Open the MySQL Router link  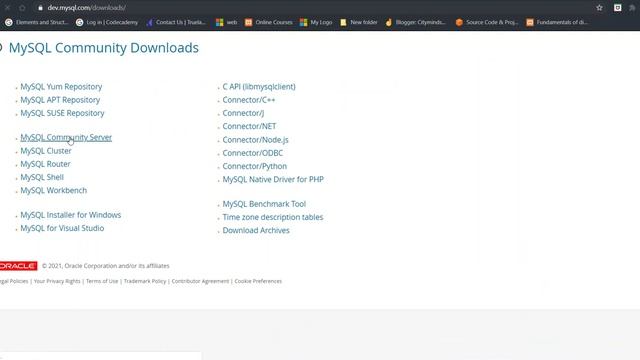tap(45, 164)
